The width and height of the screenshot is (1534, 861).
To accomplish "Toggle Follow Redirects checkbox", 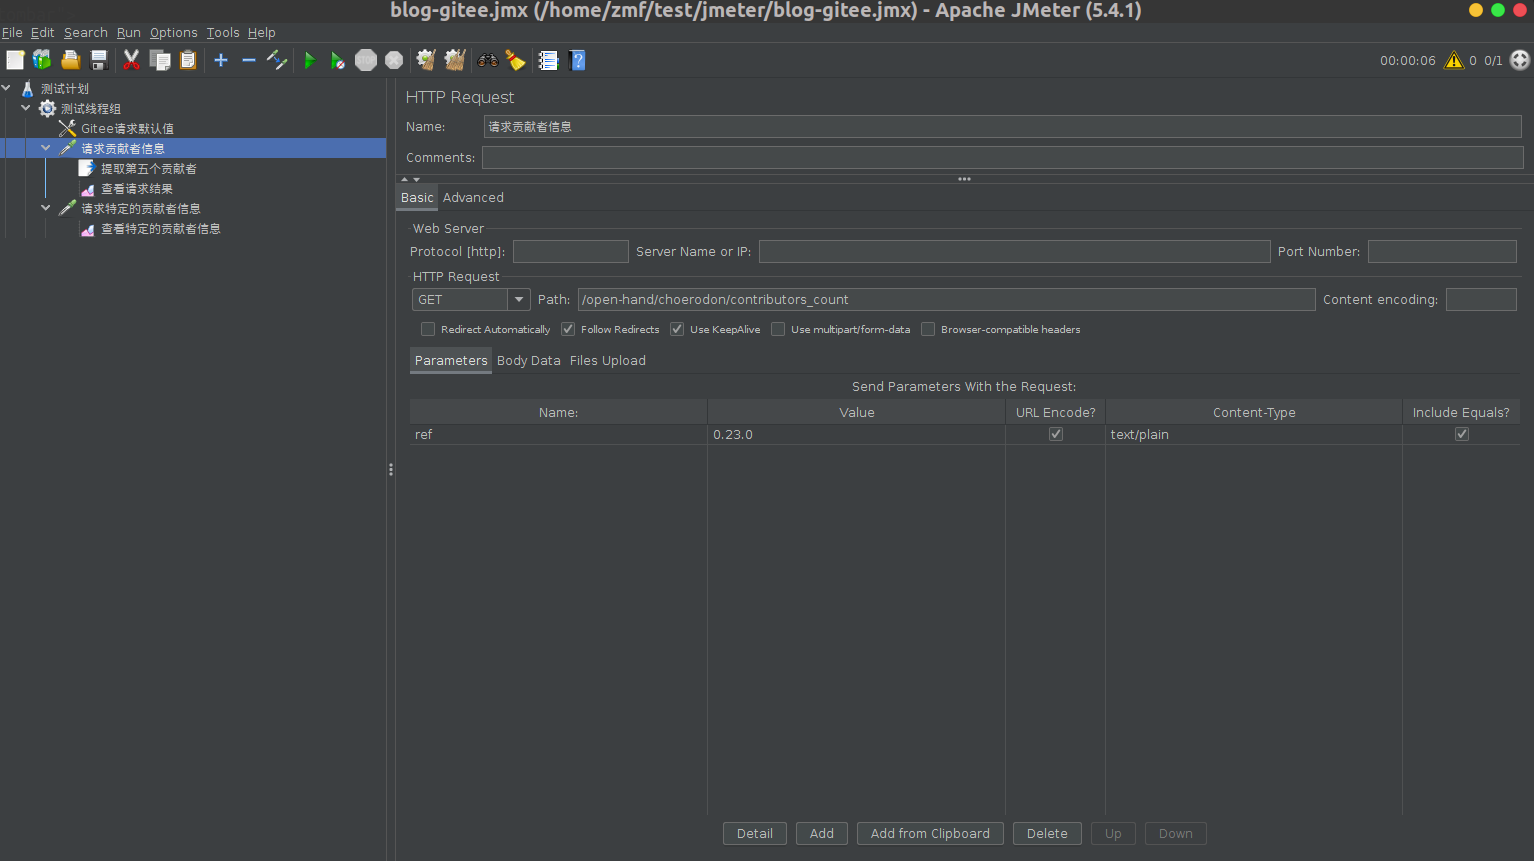I will [568, 329].
